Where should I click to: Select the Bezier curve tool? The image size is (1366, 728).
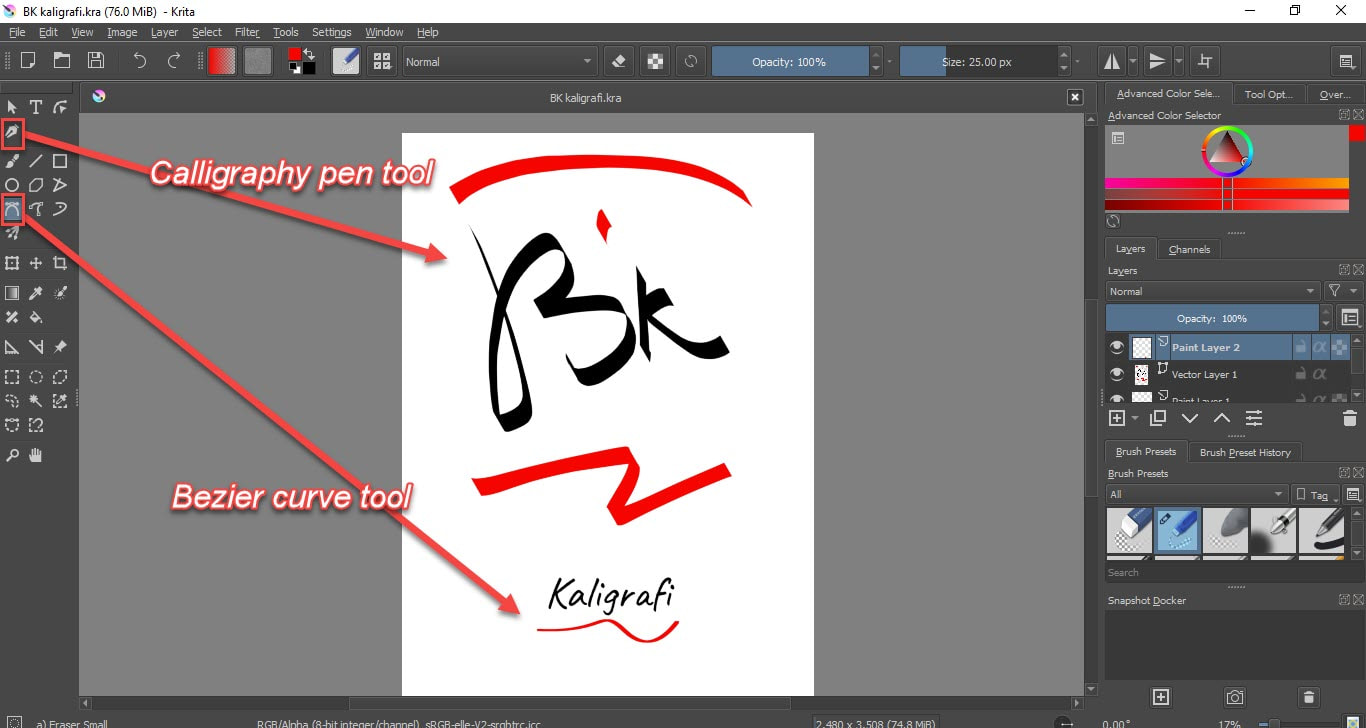point(12,209)
